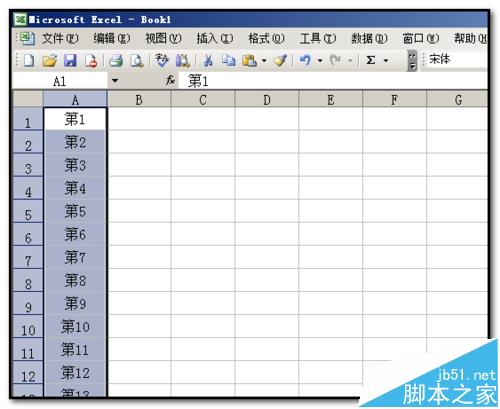Click the New blank workbook icon
500x409 pixels.
pyautogui.click(x=29, y=61)
